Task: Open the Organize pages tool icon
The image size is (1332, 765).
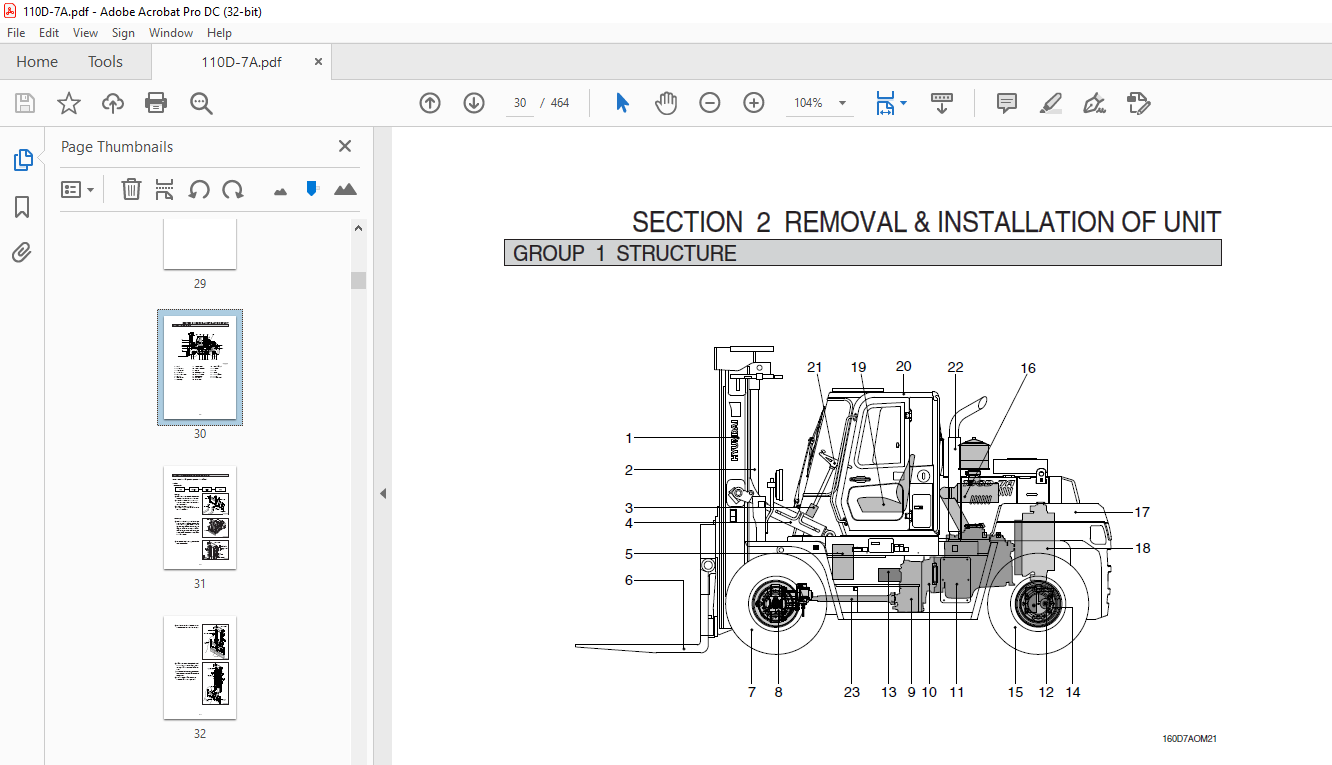Action: (165, 189)
